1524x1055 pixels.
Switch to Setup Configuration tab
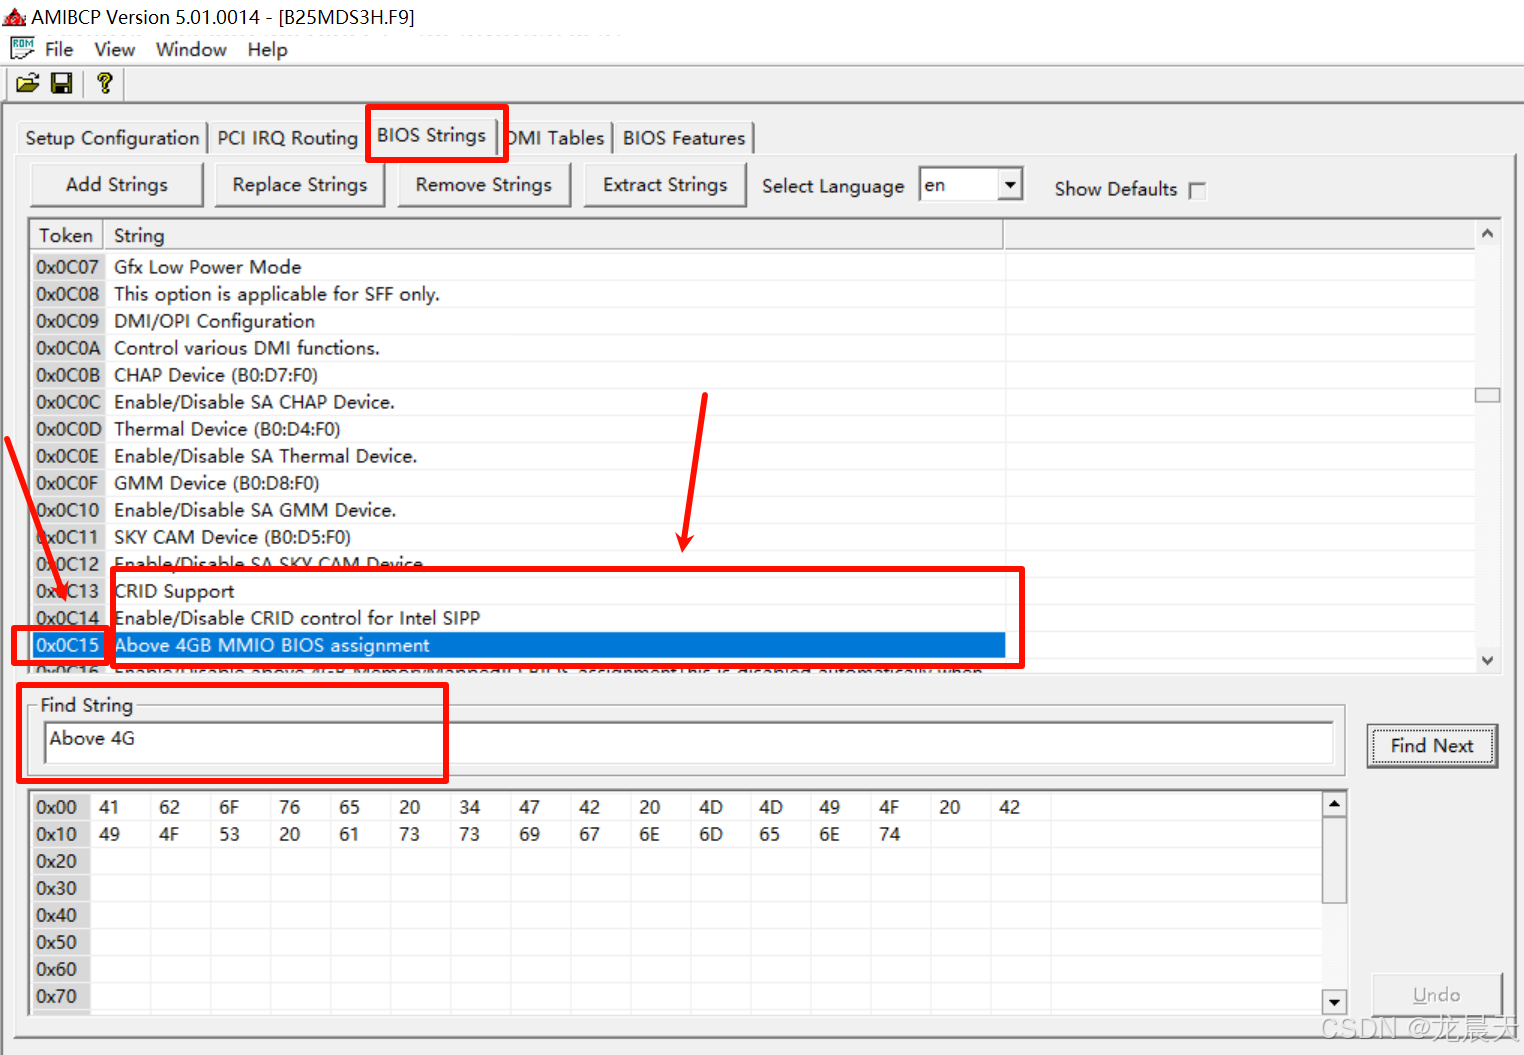(x=112, y=138)
